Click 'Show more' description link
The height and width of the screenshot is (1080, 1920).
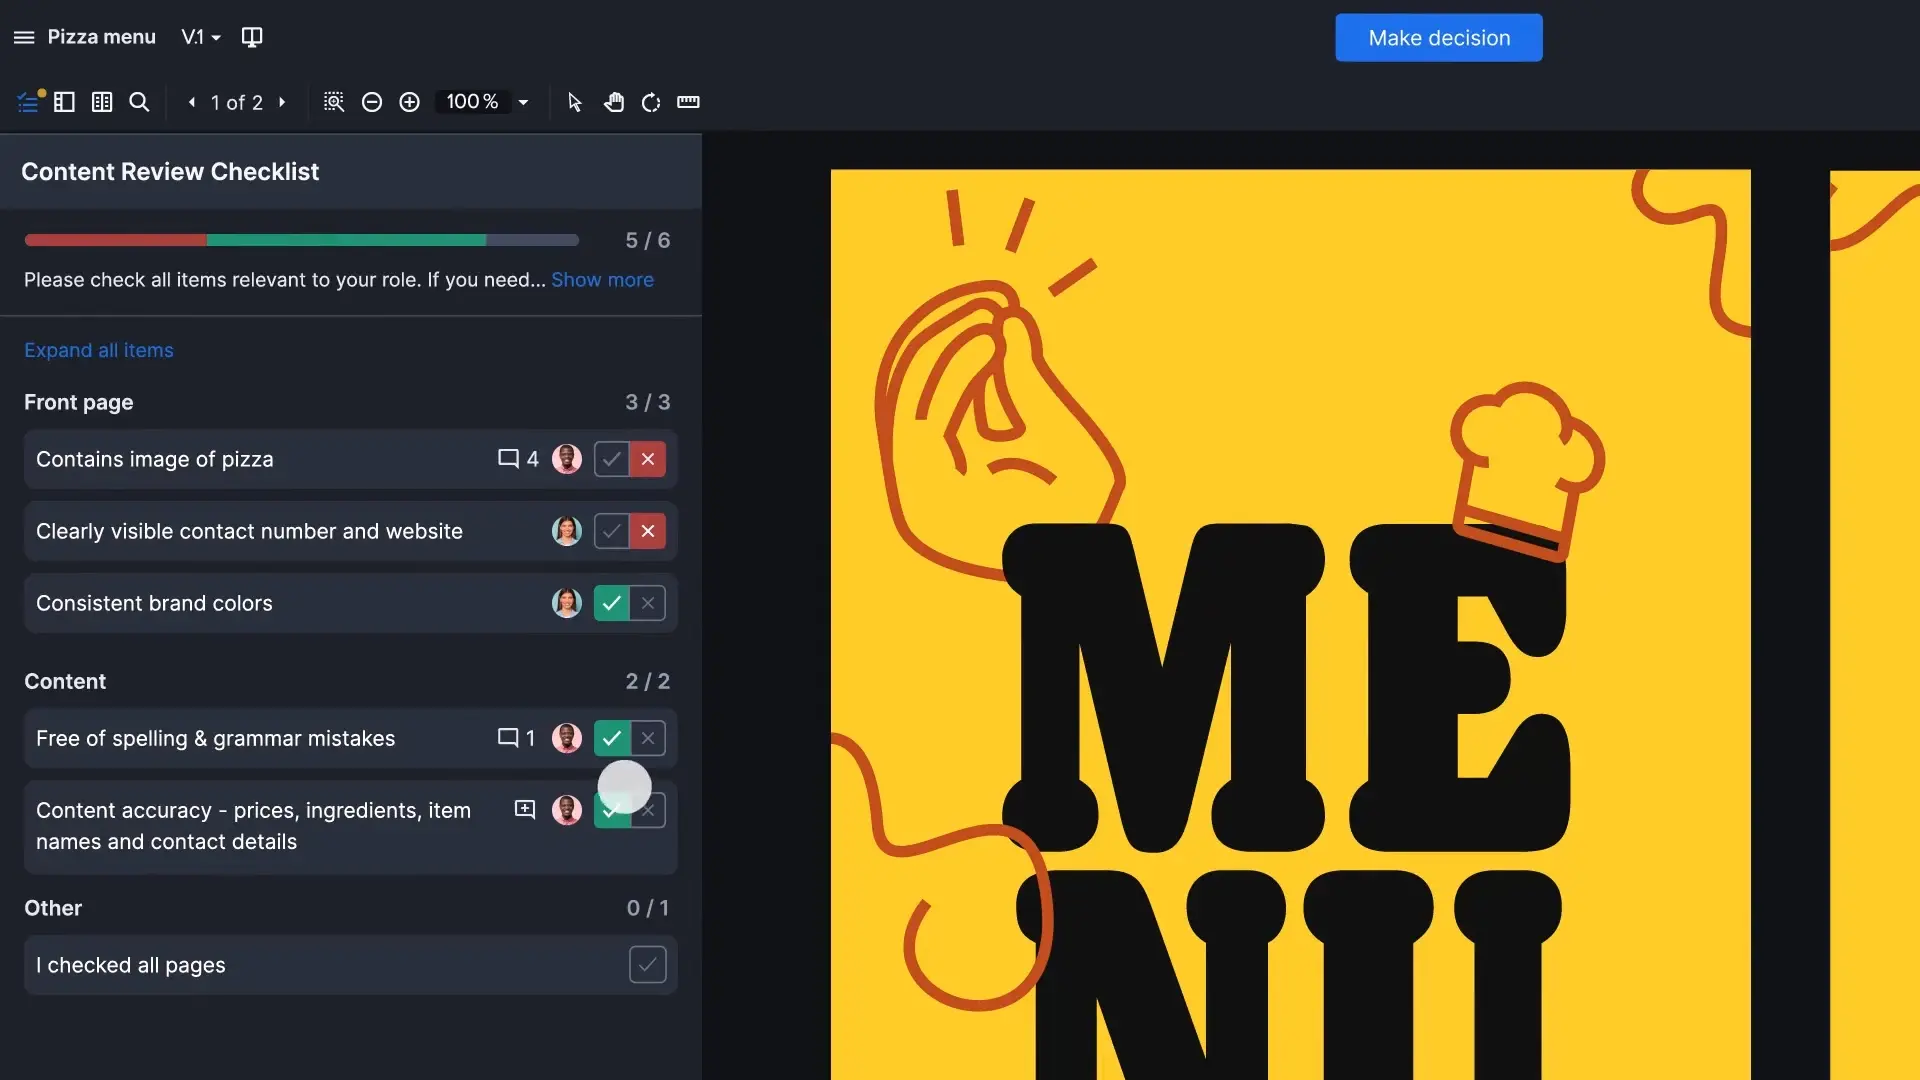click(x=602, y=280)
